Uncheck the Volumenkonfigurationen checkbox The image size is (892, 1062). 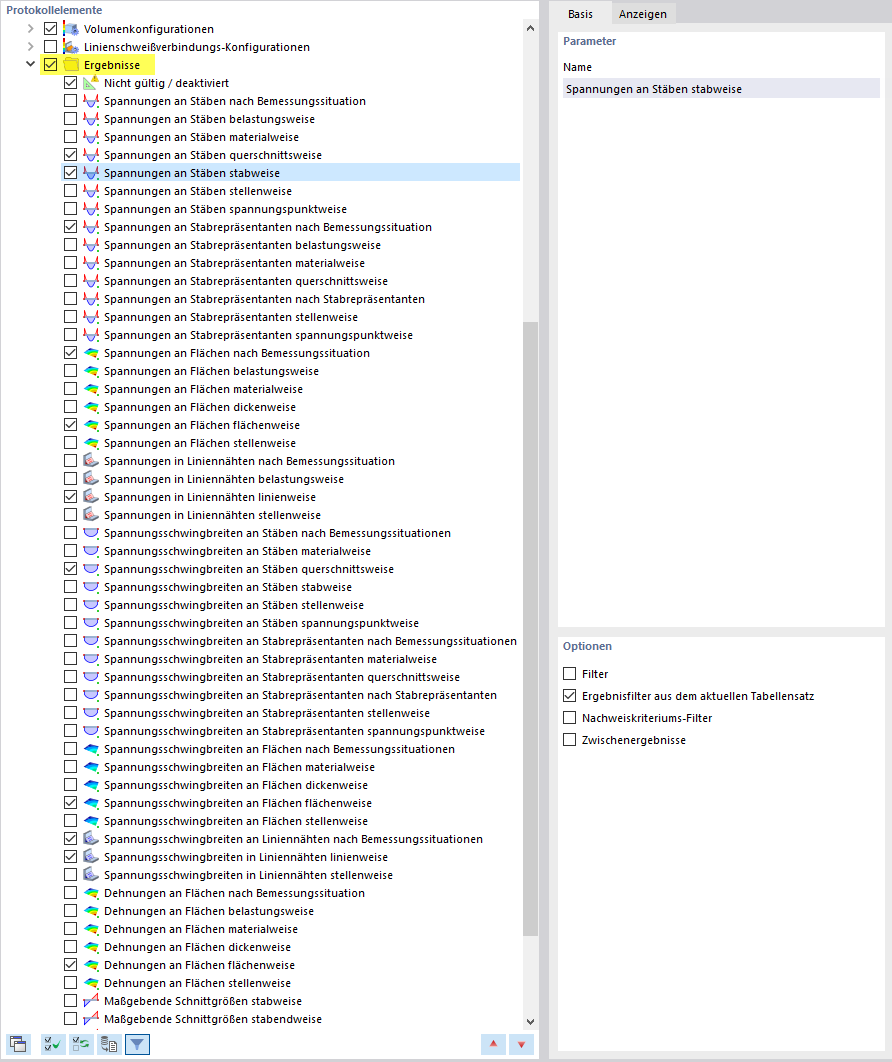click(50, 28)
